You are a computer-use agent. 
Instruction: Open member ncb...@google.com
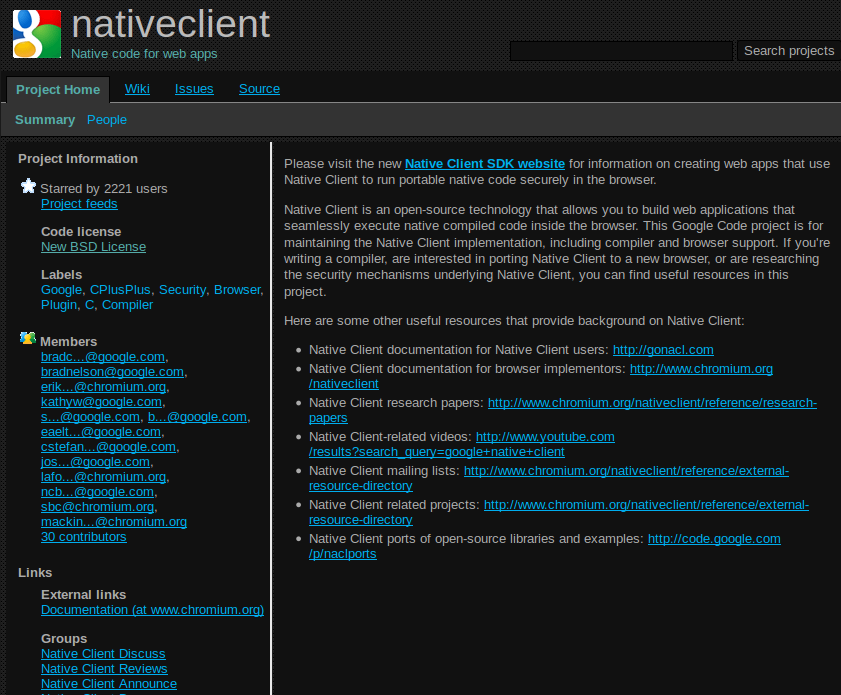[x=98, y=492]
